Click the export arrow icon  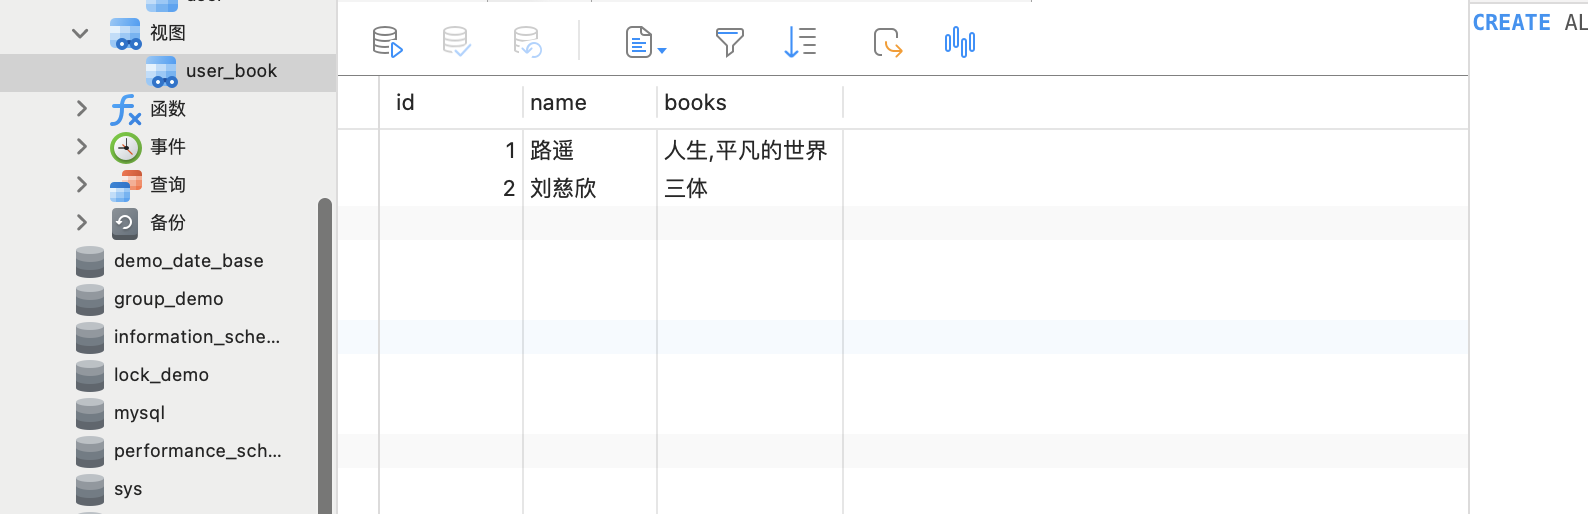[x=887, y=42]
